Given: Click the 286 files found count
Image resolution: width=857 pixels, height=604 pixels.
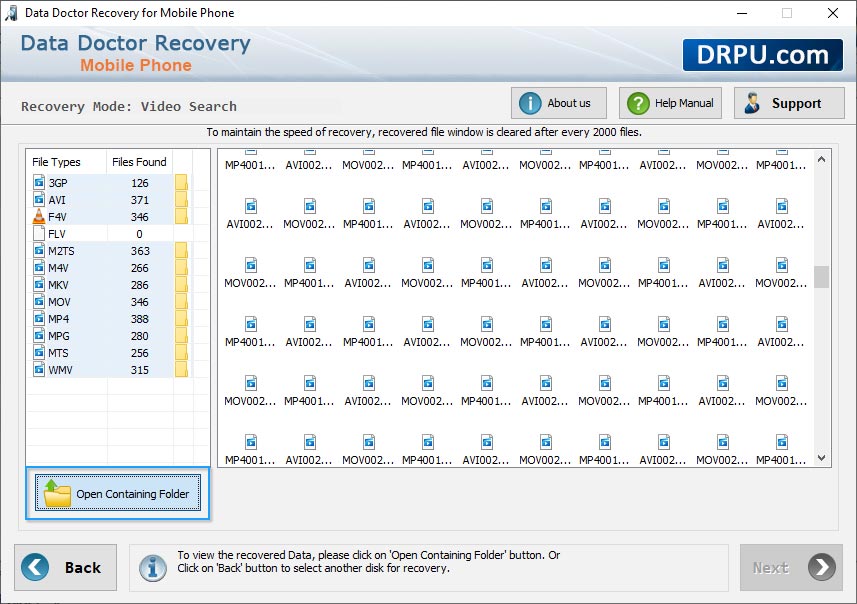Looking at the screenshot, I should (139, 285).
